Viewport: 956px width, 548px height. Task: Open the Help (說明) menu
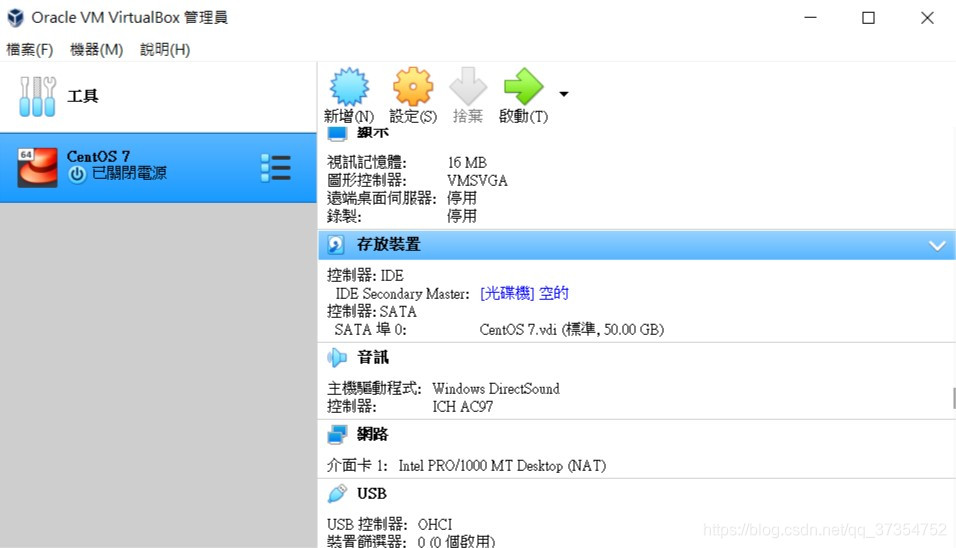tap(165, 49)
